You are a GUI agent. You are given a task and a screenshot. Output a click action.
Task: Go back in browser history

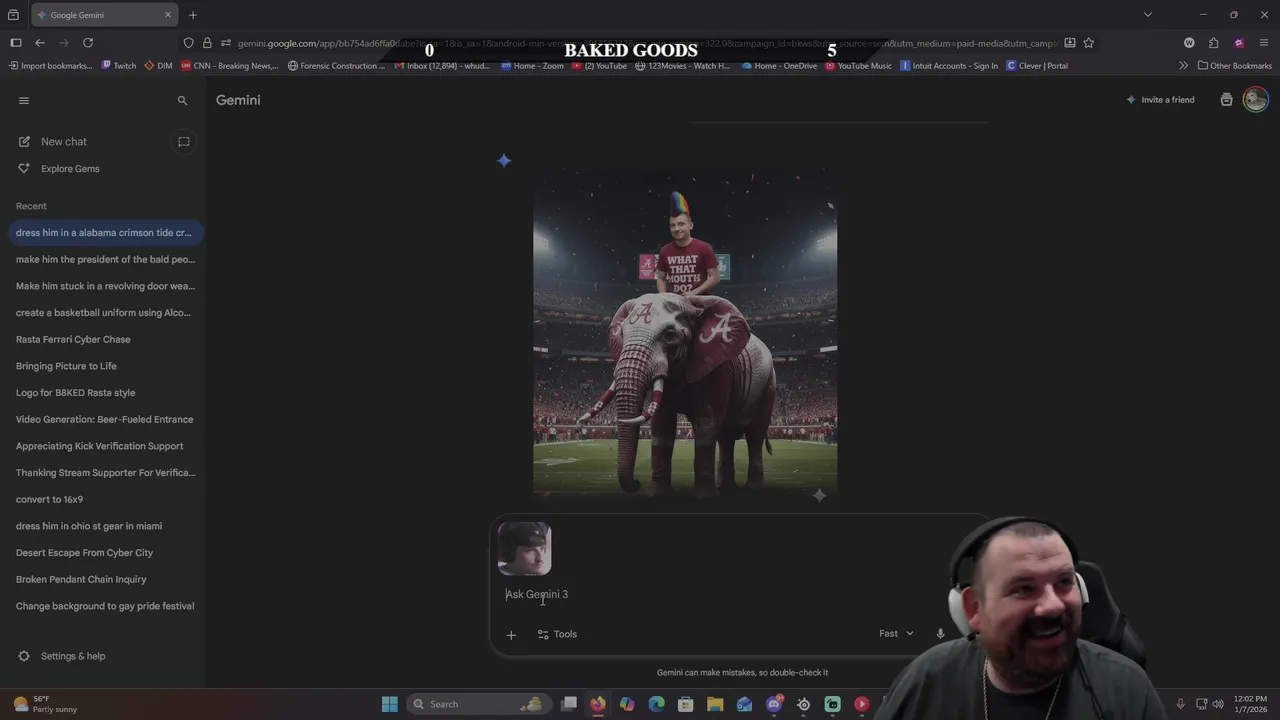[39, 43]
